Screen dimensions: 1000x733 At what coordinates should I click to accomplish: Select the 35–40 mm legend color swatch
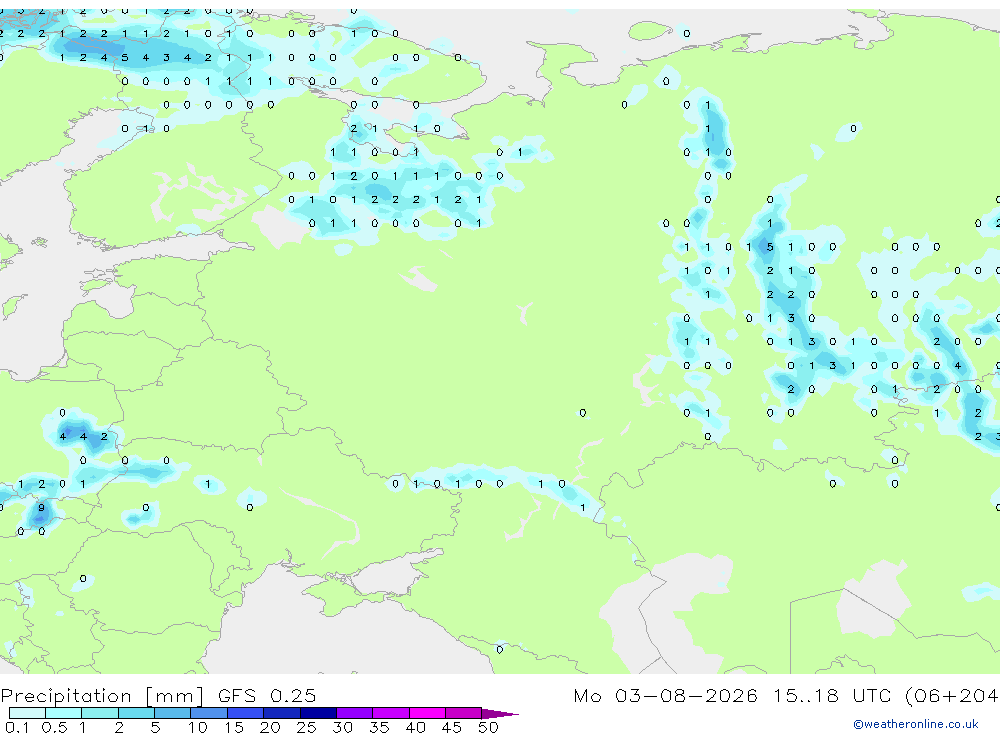click(x=391, y=713)
